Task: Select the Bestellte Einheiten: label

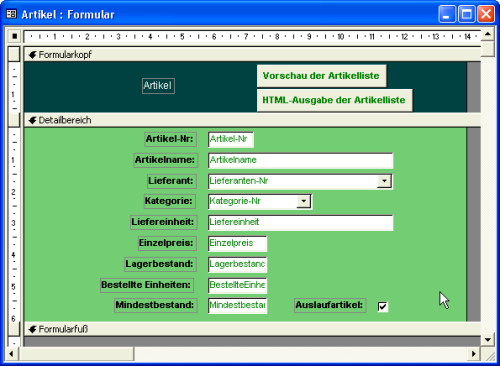Action: pyautogui.click(x=147, y=285)
